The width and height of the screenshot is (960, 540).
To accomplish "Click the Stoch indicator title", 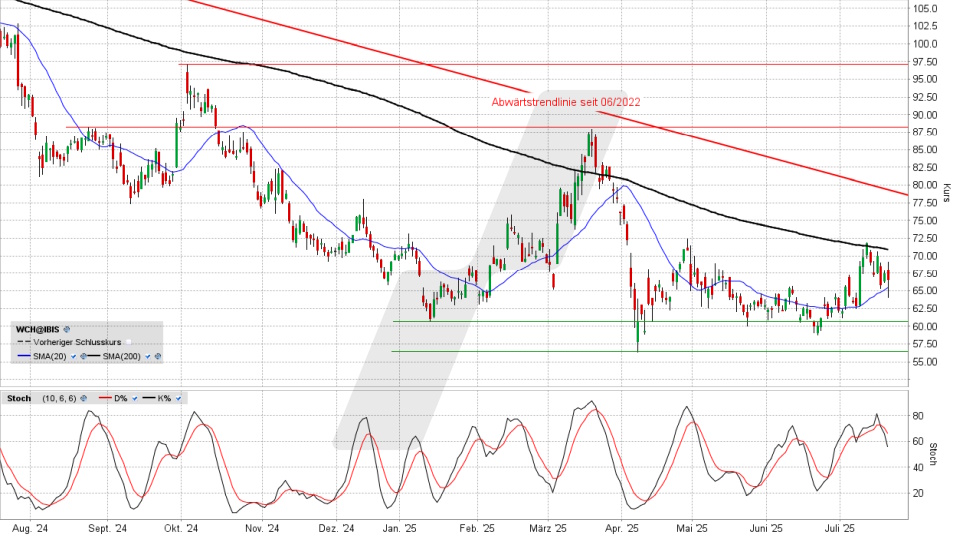I will [x=19, y=398].
